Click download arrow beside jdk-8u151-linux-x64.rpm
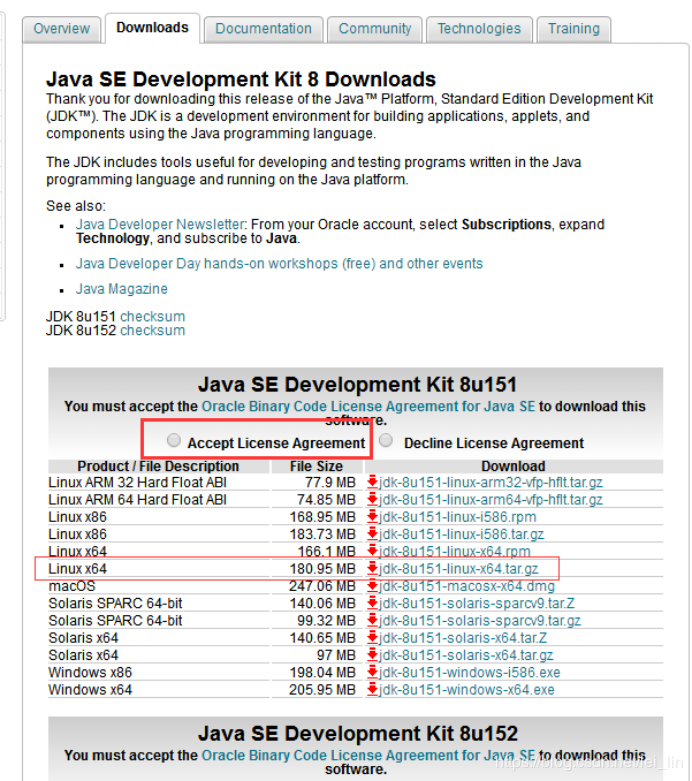This screenshot has height=781, width=692. tap(372, 551)
